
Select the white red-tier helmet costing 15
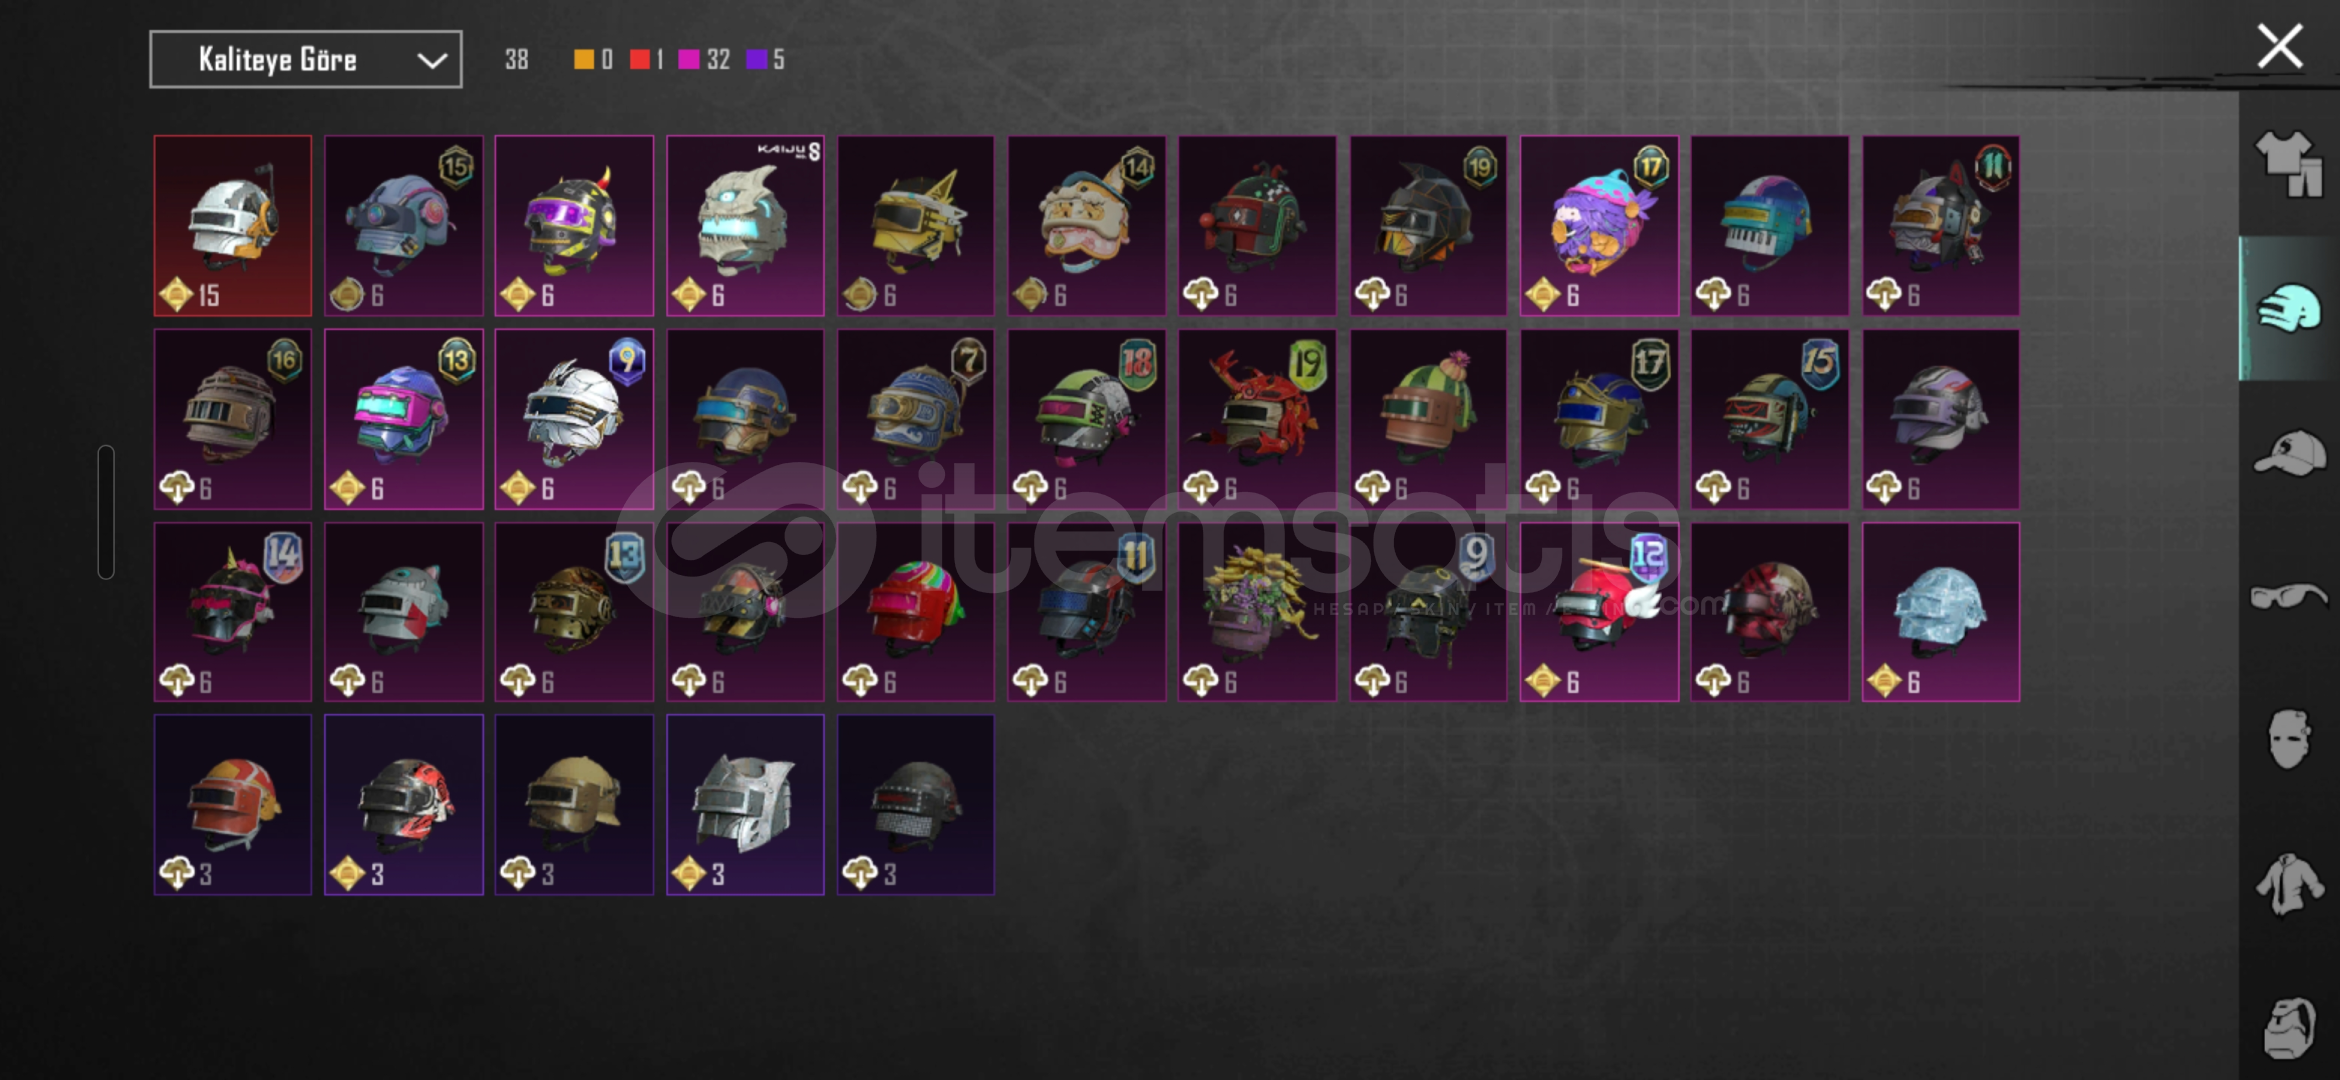pos(233,226)
